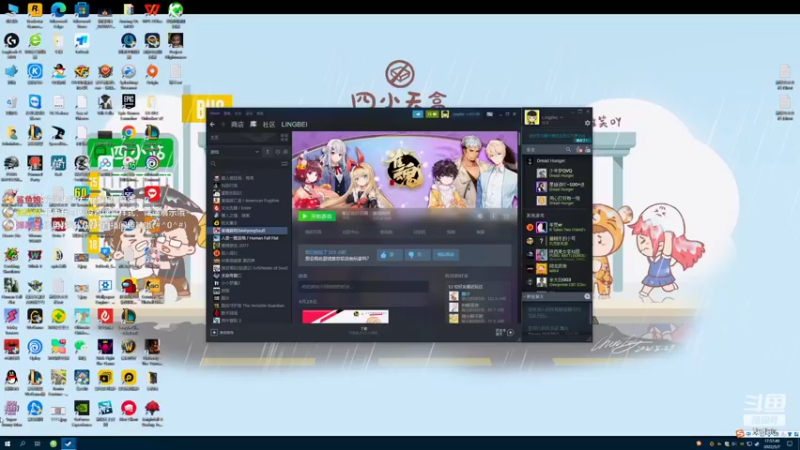This screenshot has width=800, height=450.
Task: Open game settings gear icon
Action: [x=480, y=216]
